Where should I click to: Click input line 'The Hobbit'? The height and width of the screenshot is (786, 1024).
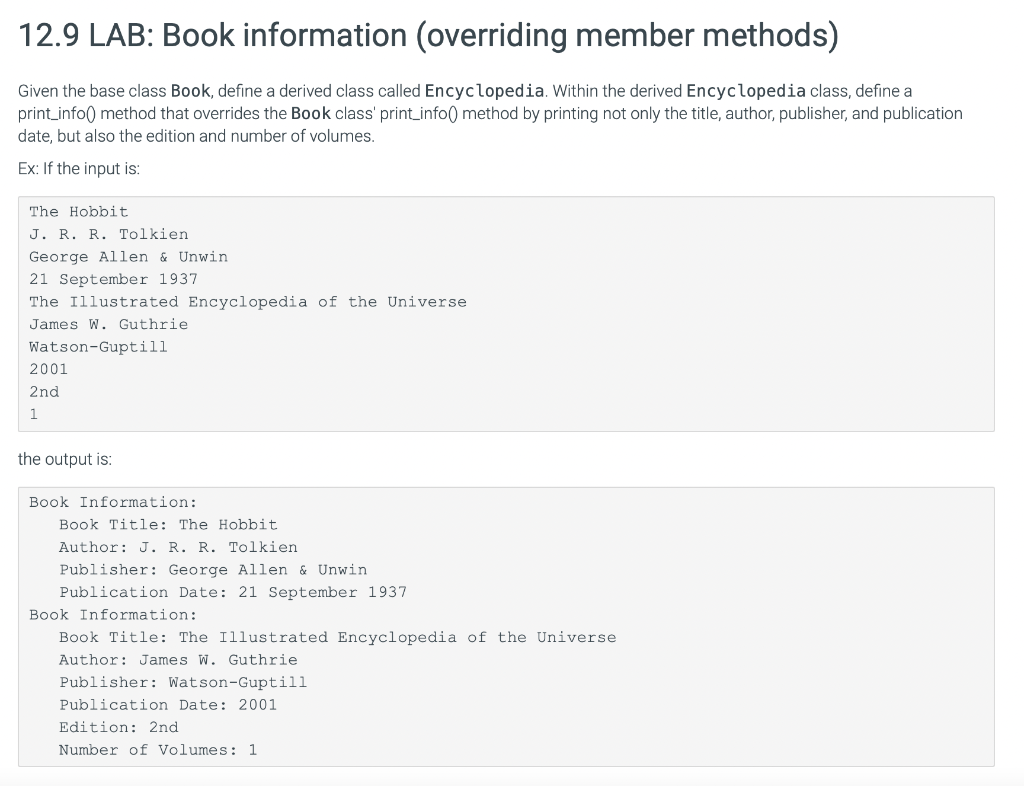78,212
